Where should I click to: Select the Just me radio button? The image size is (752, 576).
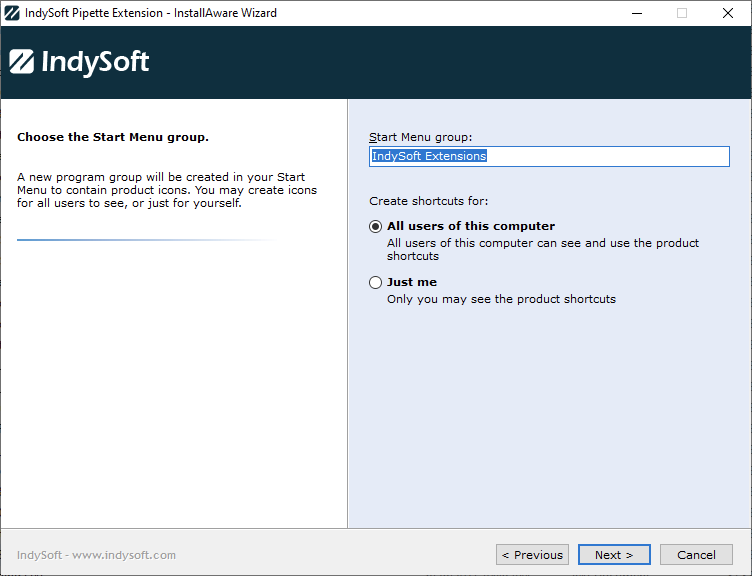376,282
